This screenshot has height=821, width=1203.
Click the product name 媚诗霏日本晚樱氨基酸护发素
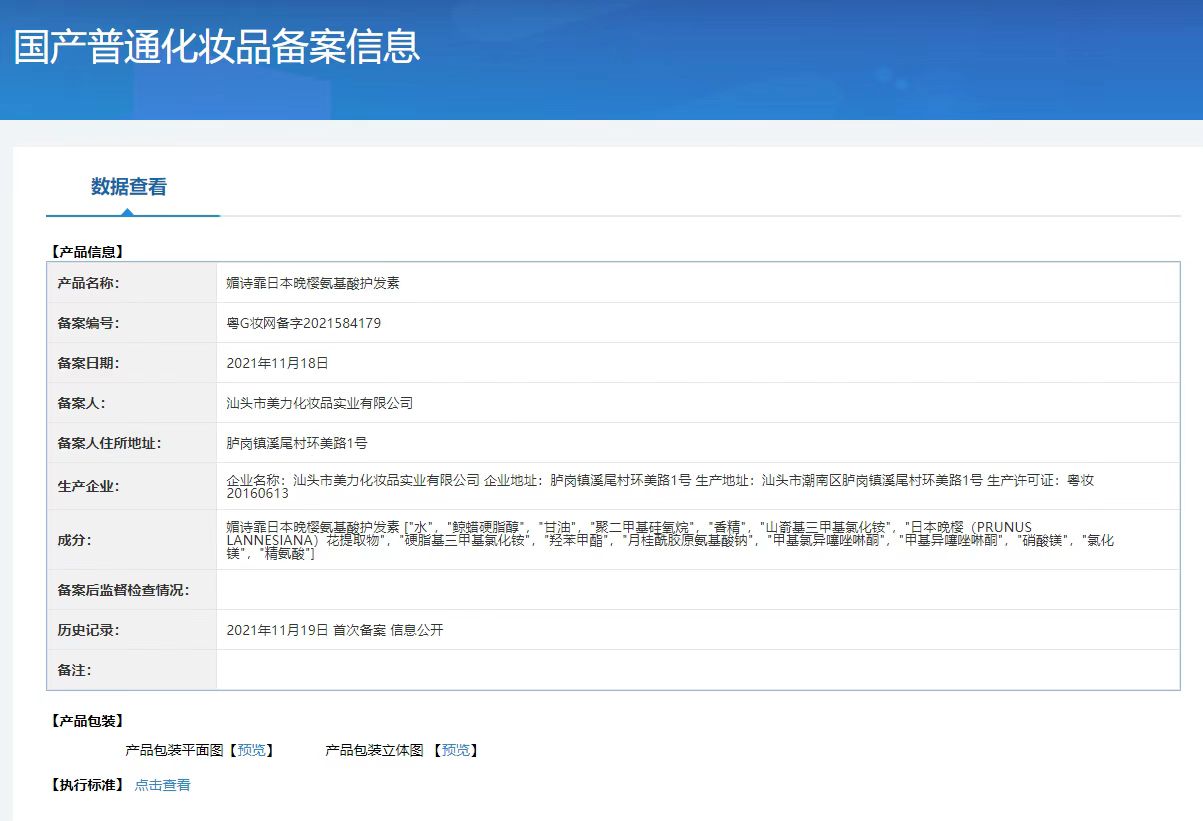[x=313, y=283]
